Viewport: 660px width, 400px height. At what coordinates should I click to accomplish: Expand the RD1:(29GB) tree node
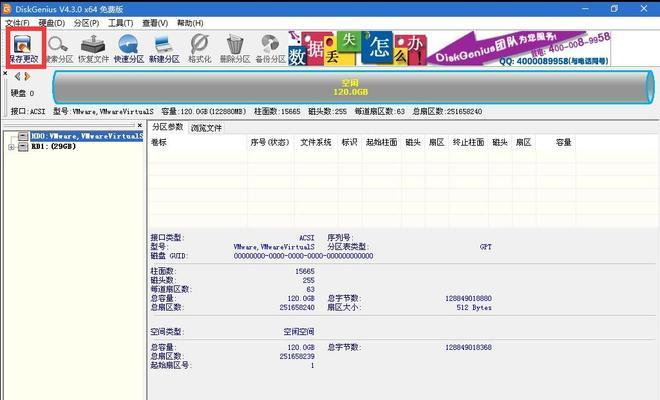click(11, 147)
